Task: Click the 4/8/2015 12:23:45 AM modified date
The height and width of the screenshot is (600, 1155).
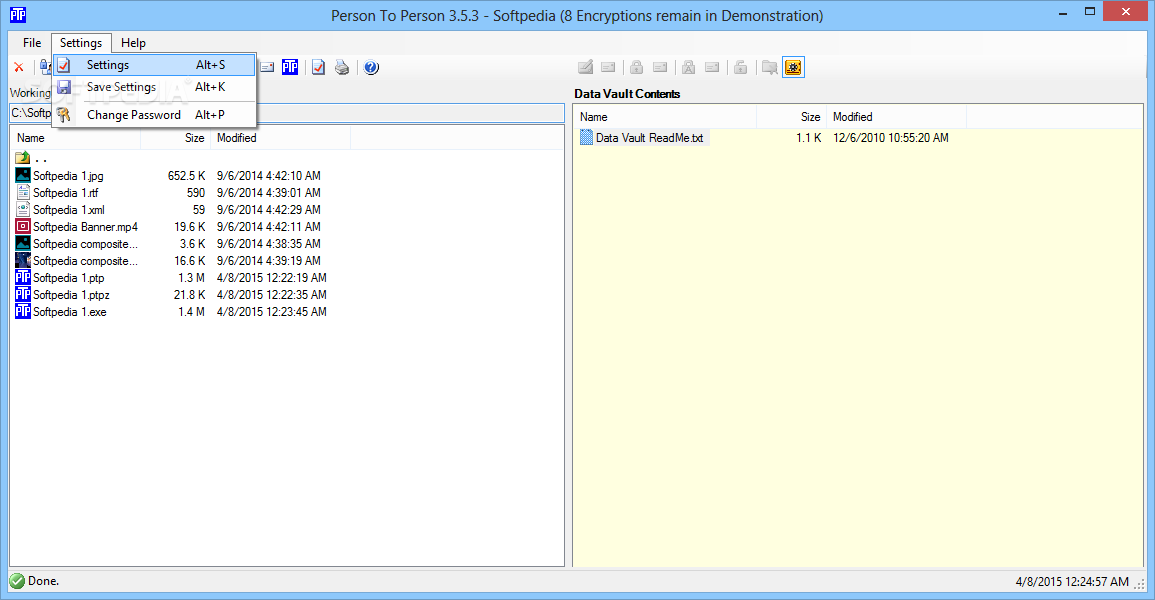Action: 272,311
